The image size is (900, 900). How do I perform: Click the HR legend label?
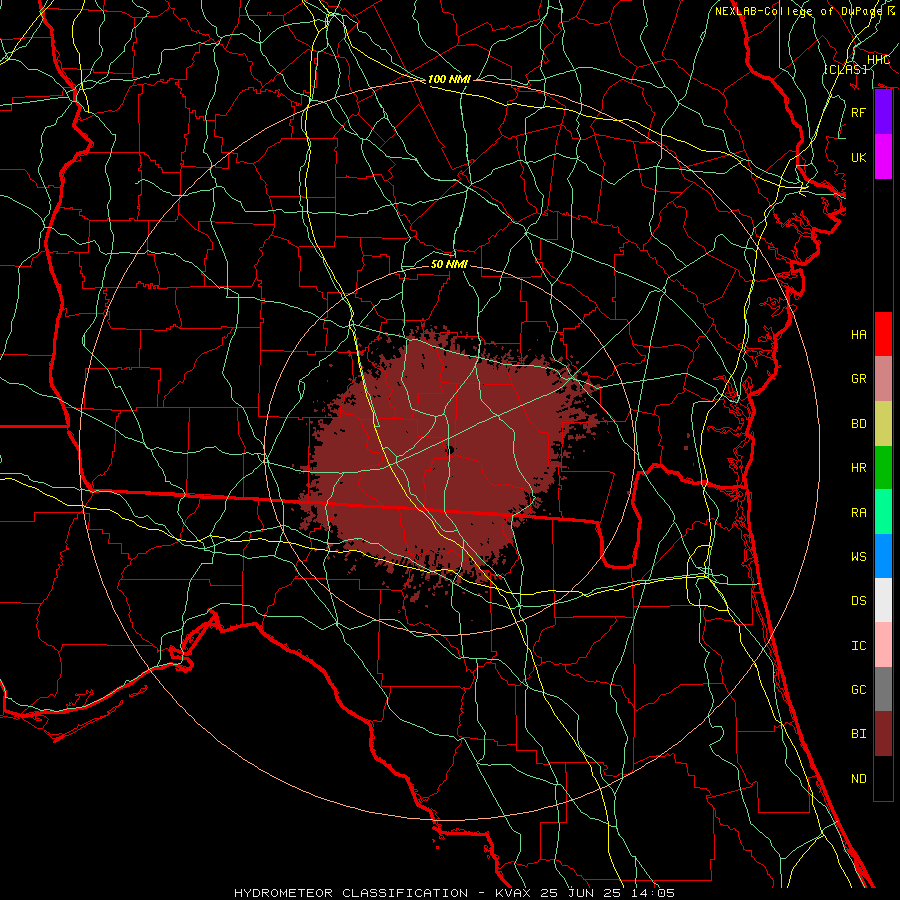858,468
